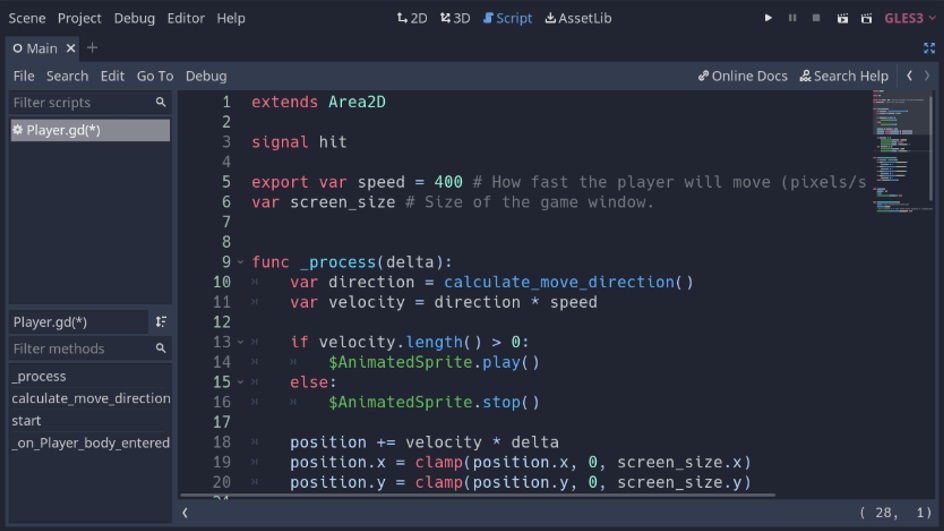Click the value 400 on line 5

(449, 182)
